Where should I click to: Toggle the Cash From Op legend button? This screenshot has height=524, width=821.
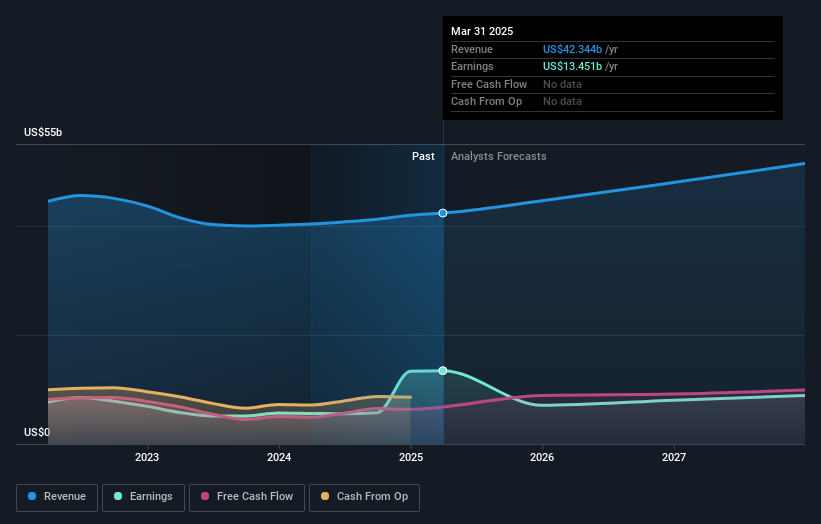(x=364, y=497)
